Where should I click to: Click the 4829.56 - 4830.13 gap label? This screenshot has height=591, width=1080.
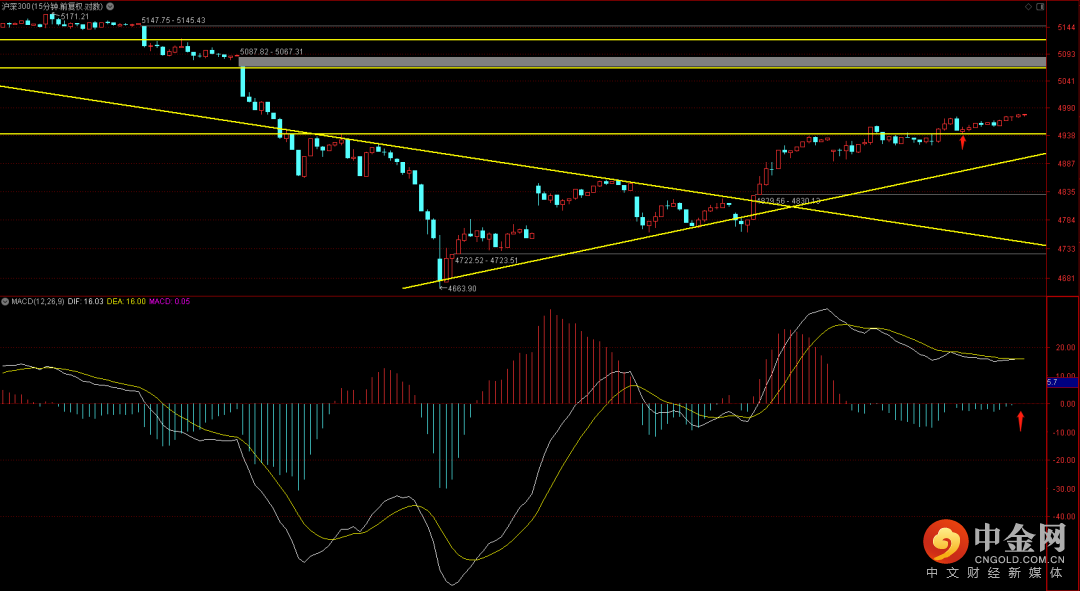[788, 201]
